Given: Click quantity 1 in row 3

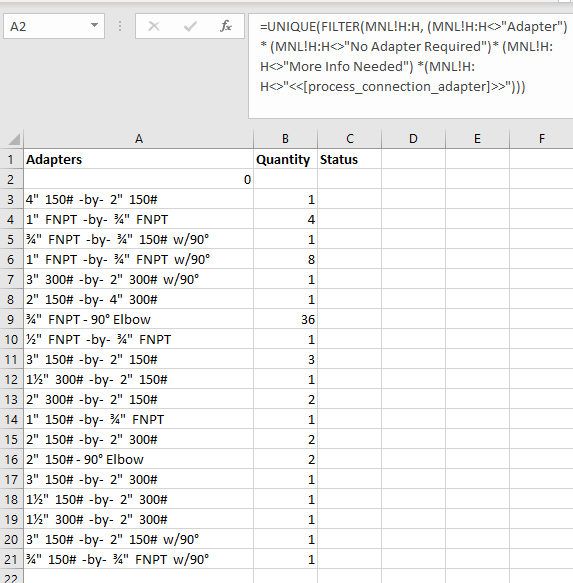Looking at the screenshot, I should [x=285, y=199].
